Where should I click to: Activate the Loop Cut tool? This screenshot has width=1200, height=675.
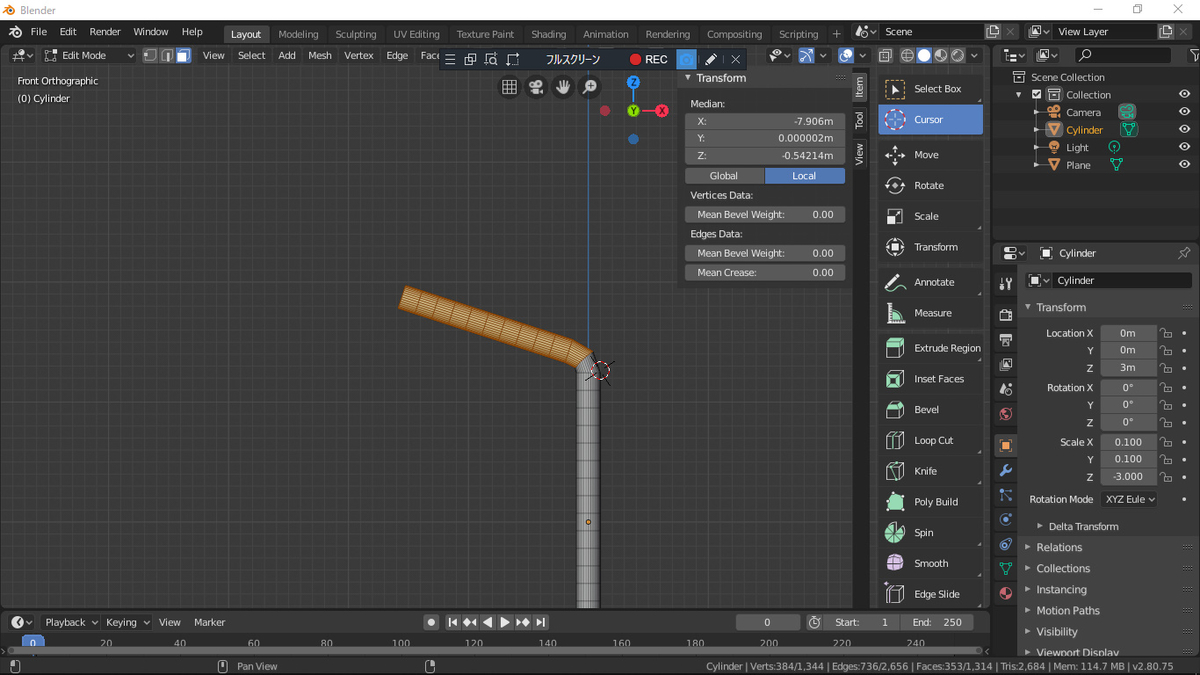pyautogui.click(x=930, y=441)
